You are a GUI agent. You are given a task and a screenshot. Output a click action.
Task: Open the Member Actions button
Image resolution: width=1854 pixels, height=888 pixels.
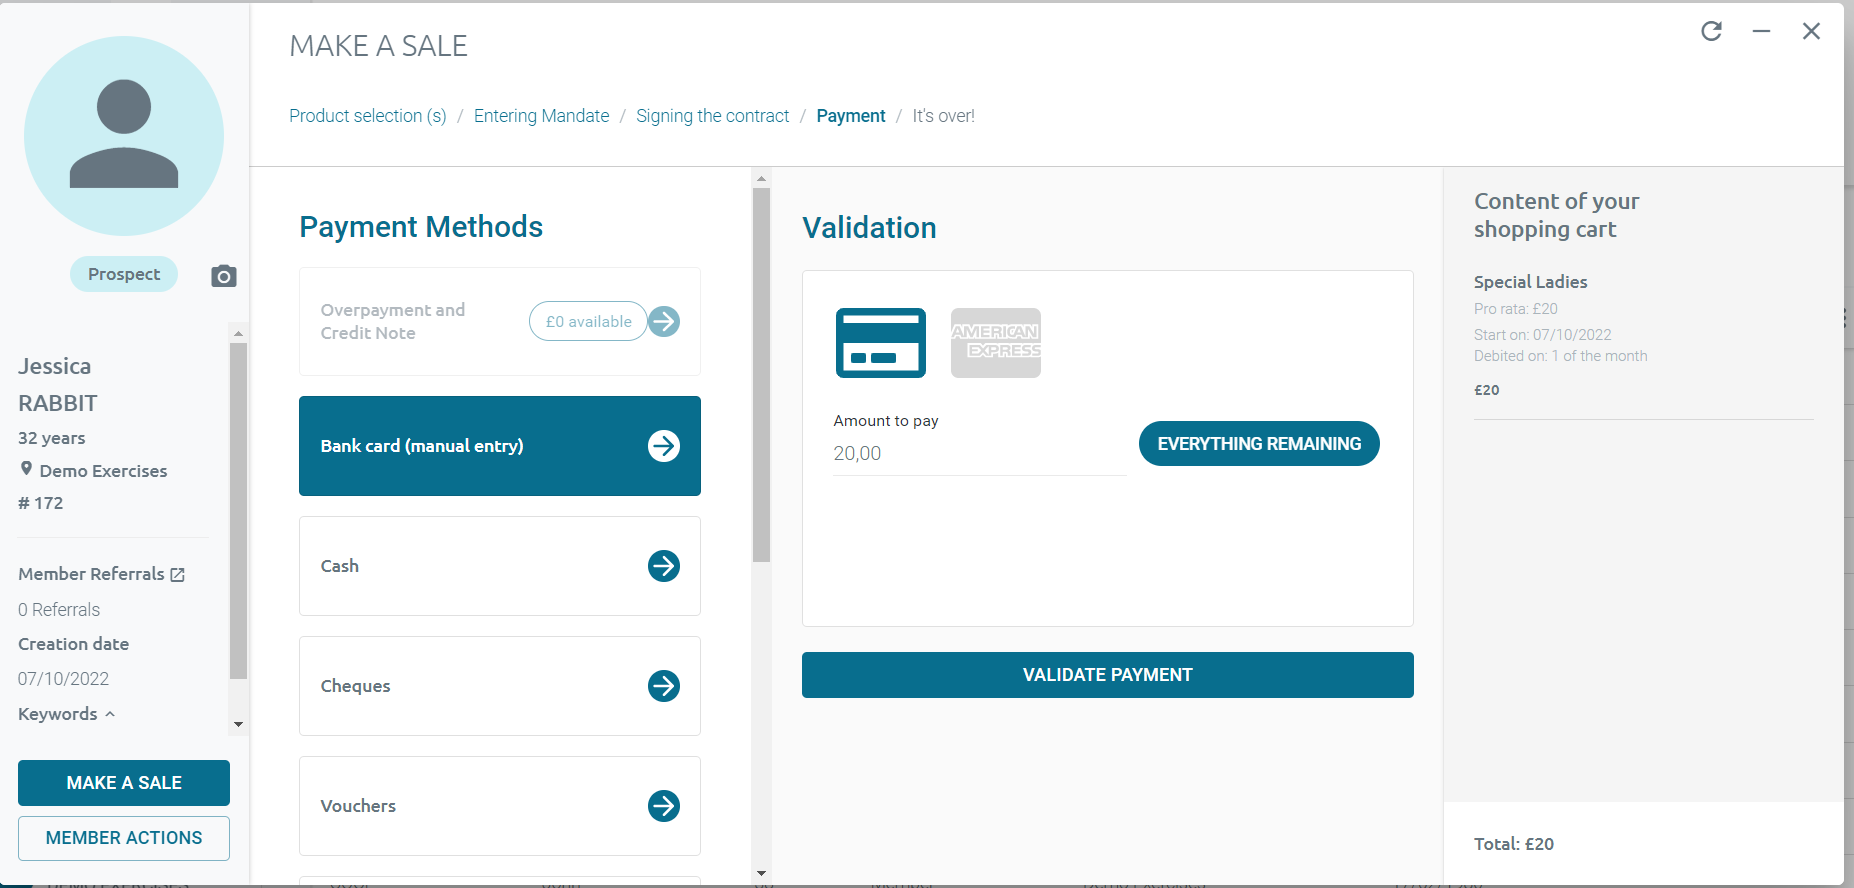click(x=124, y=838)
